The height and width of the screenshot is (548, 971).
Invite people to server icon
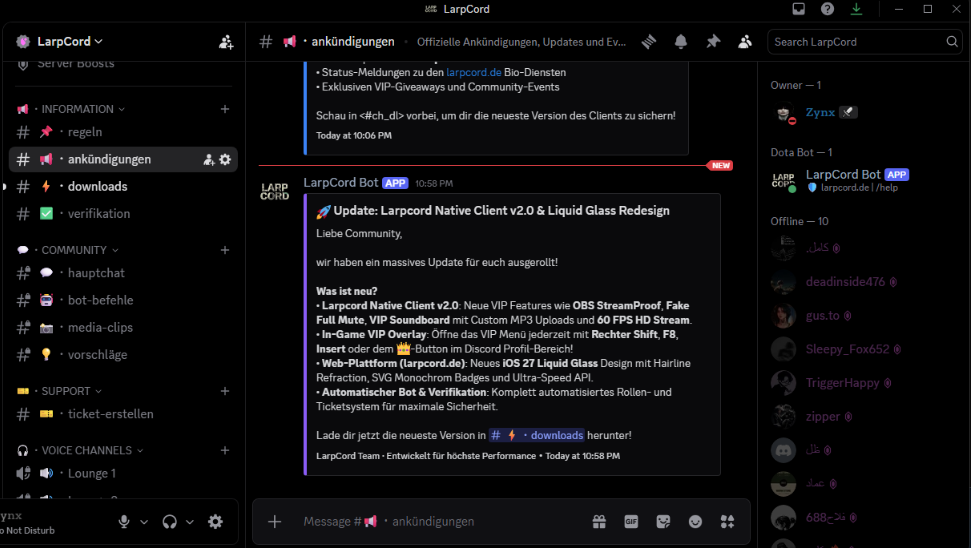click(x=226, y=41)
